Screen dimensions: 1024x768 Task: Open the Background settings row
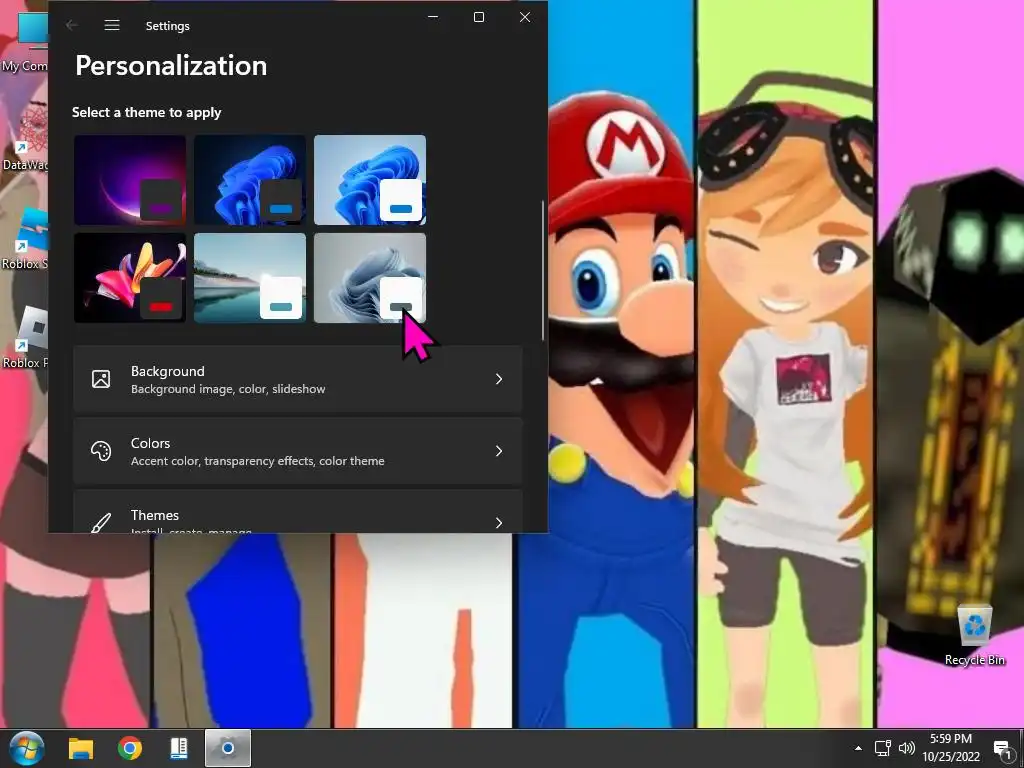tap(298, 379)
